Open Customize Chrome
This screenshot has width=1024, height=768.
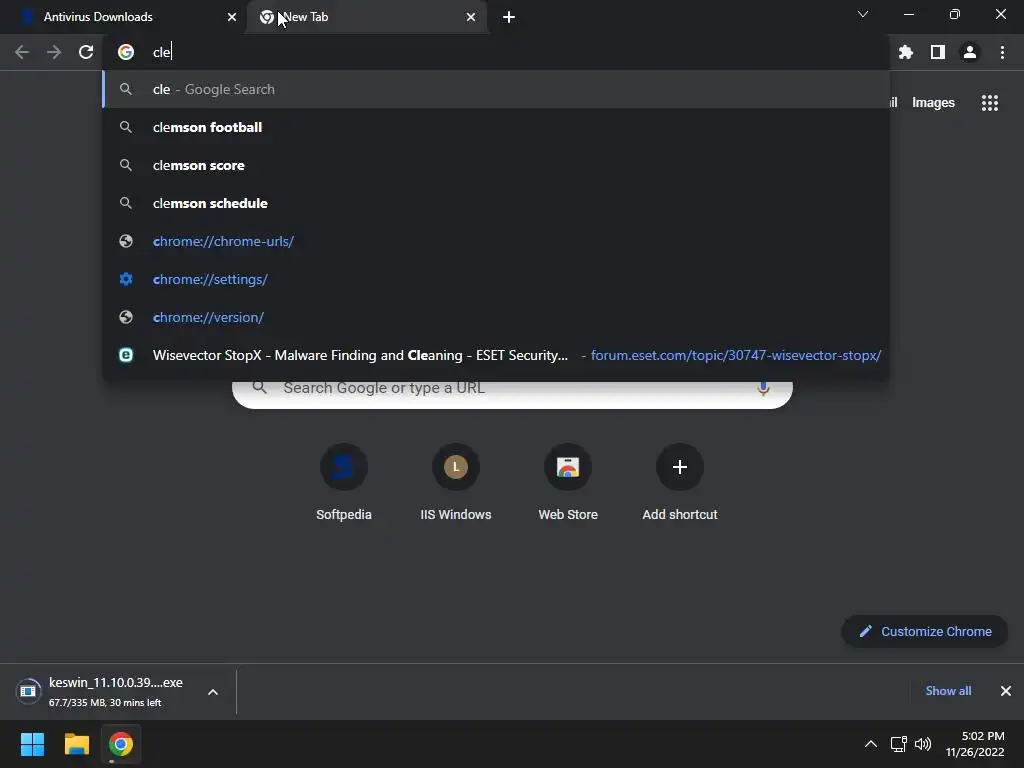[925, 632]
